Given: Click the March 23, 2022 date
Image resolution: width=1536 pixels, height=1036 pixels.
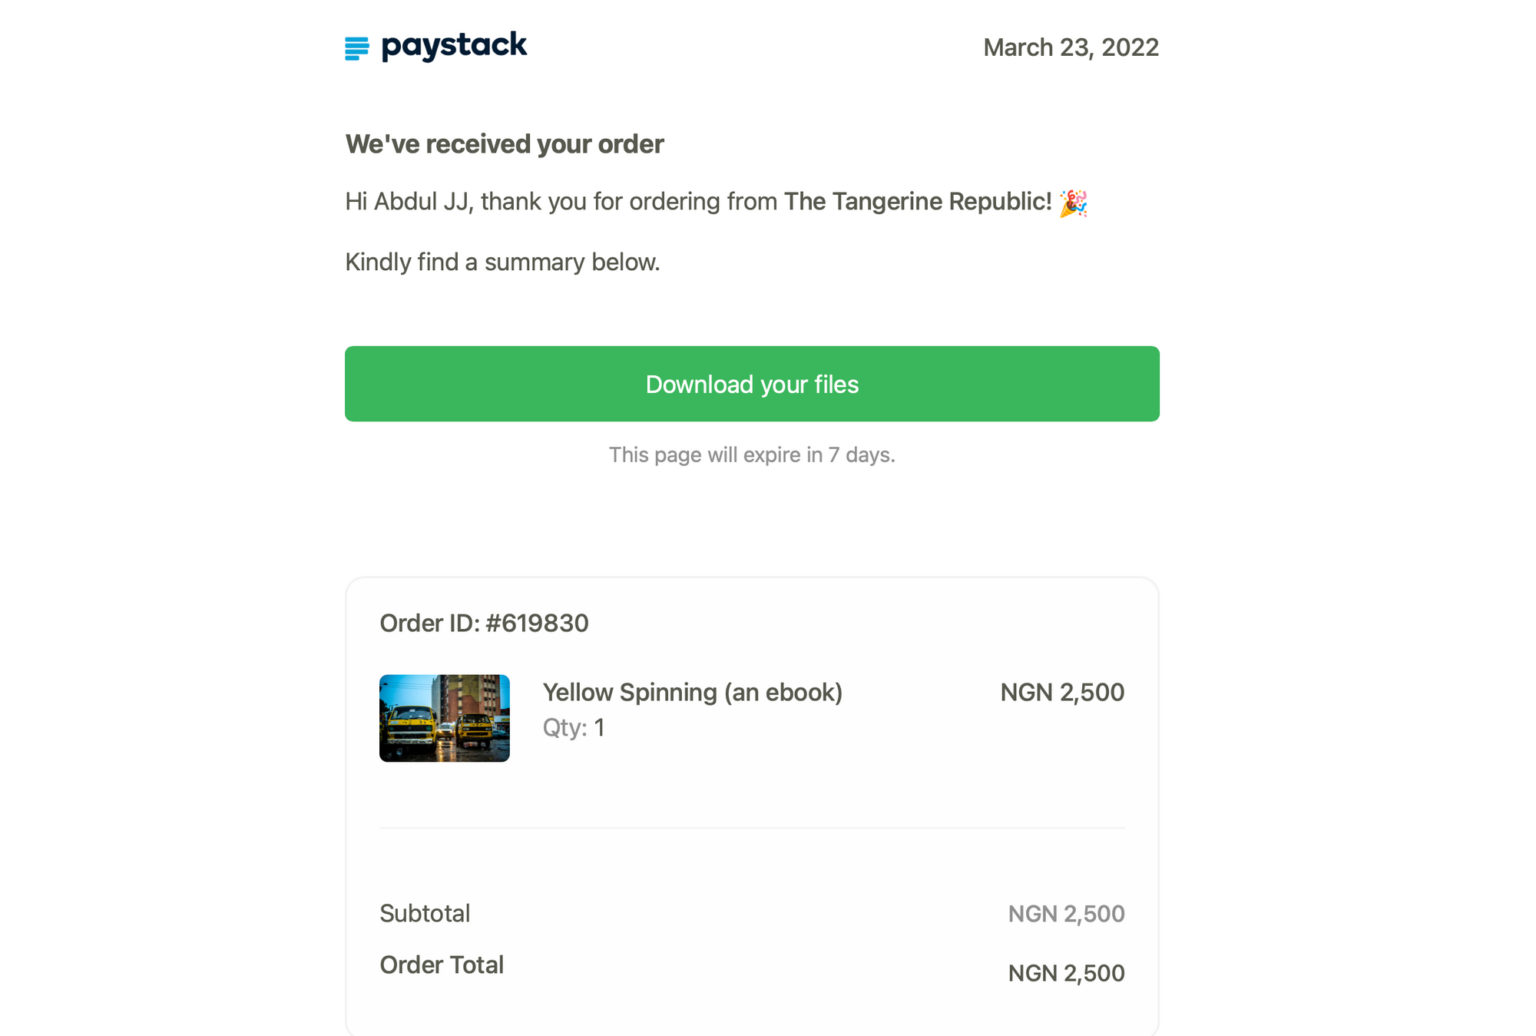Looking at the screenshot, I should point(1071,47).
